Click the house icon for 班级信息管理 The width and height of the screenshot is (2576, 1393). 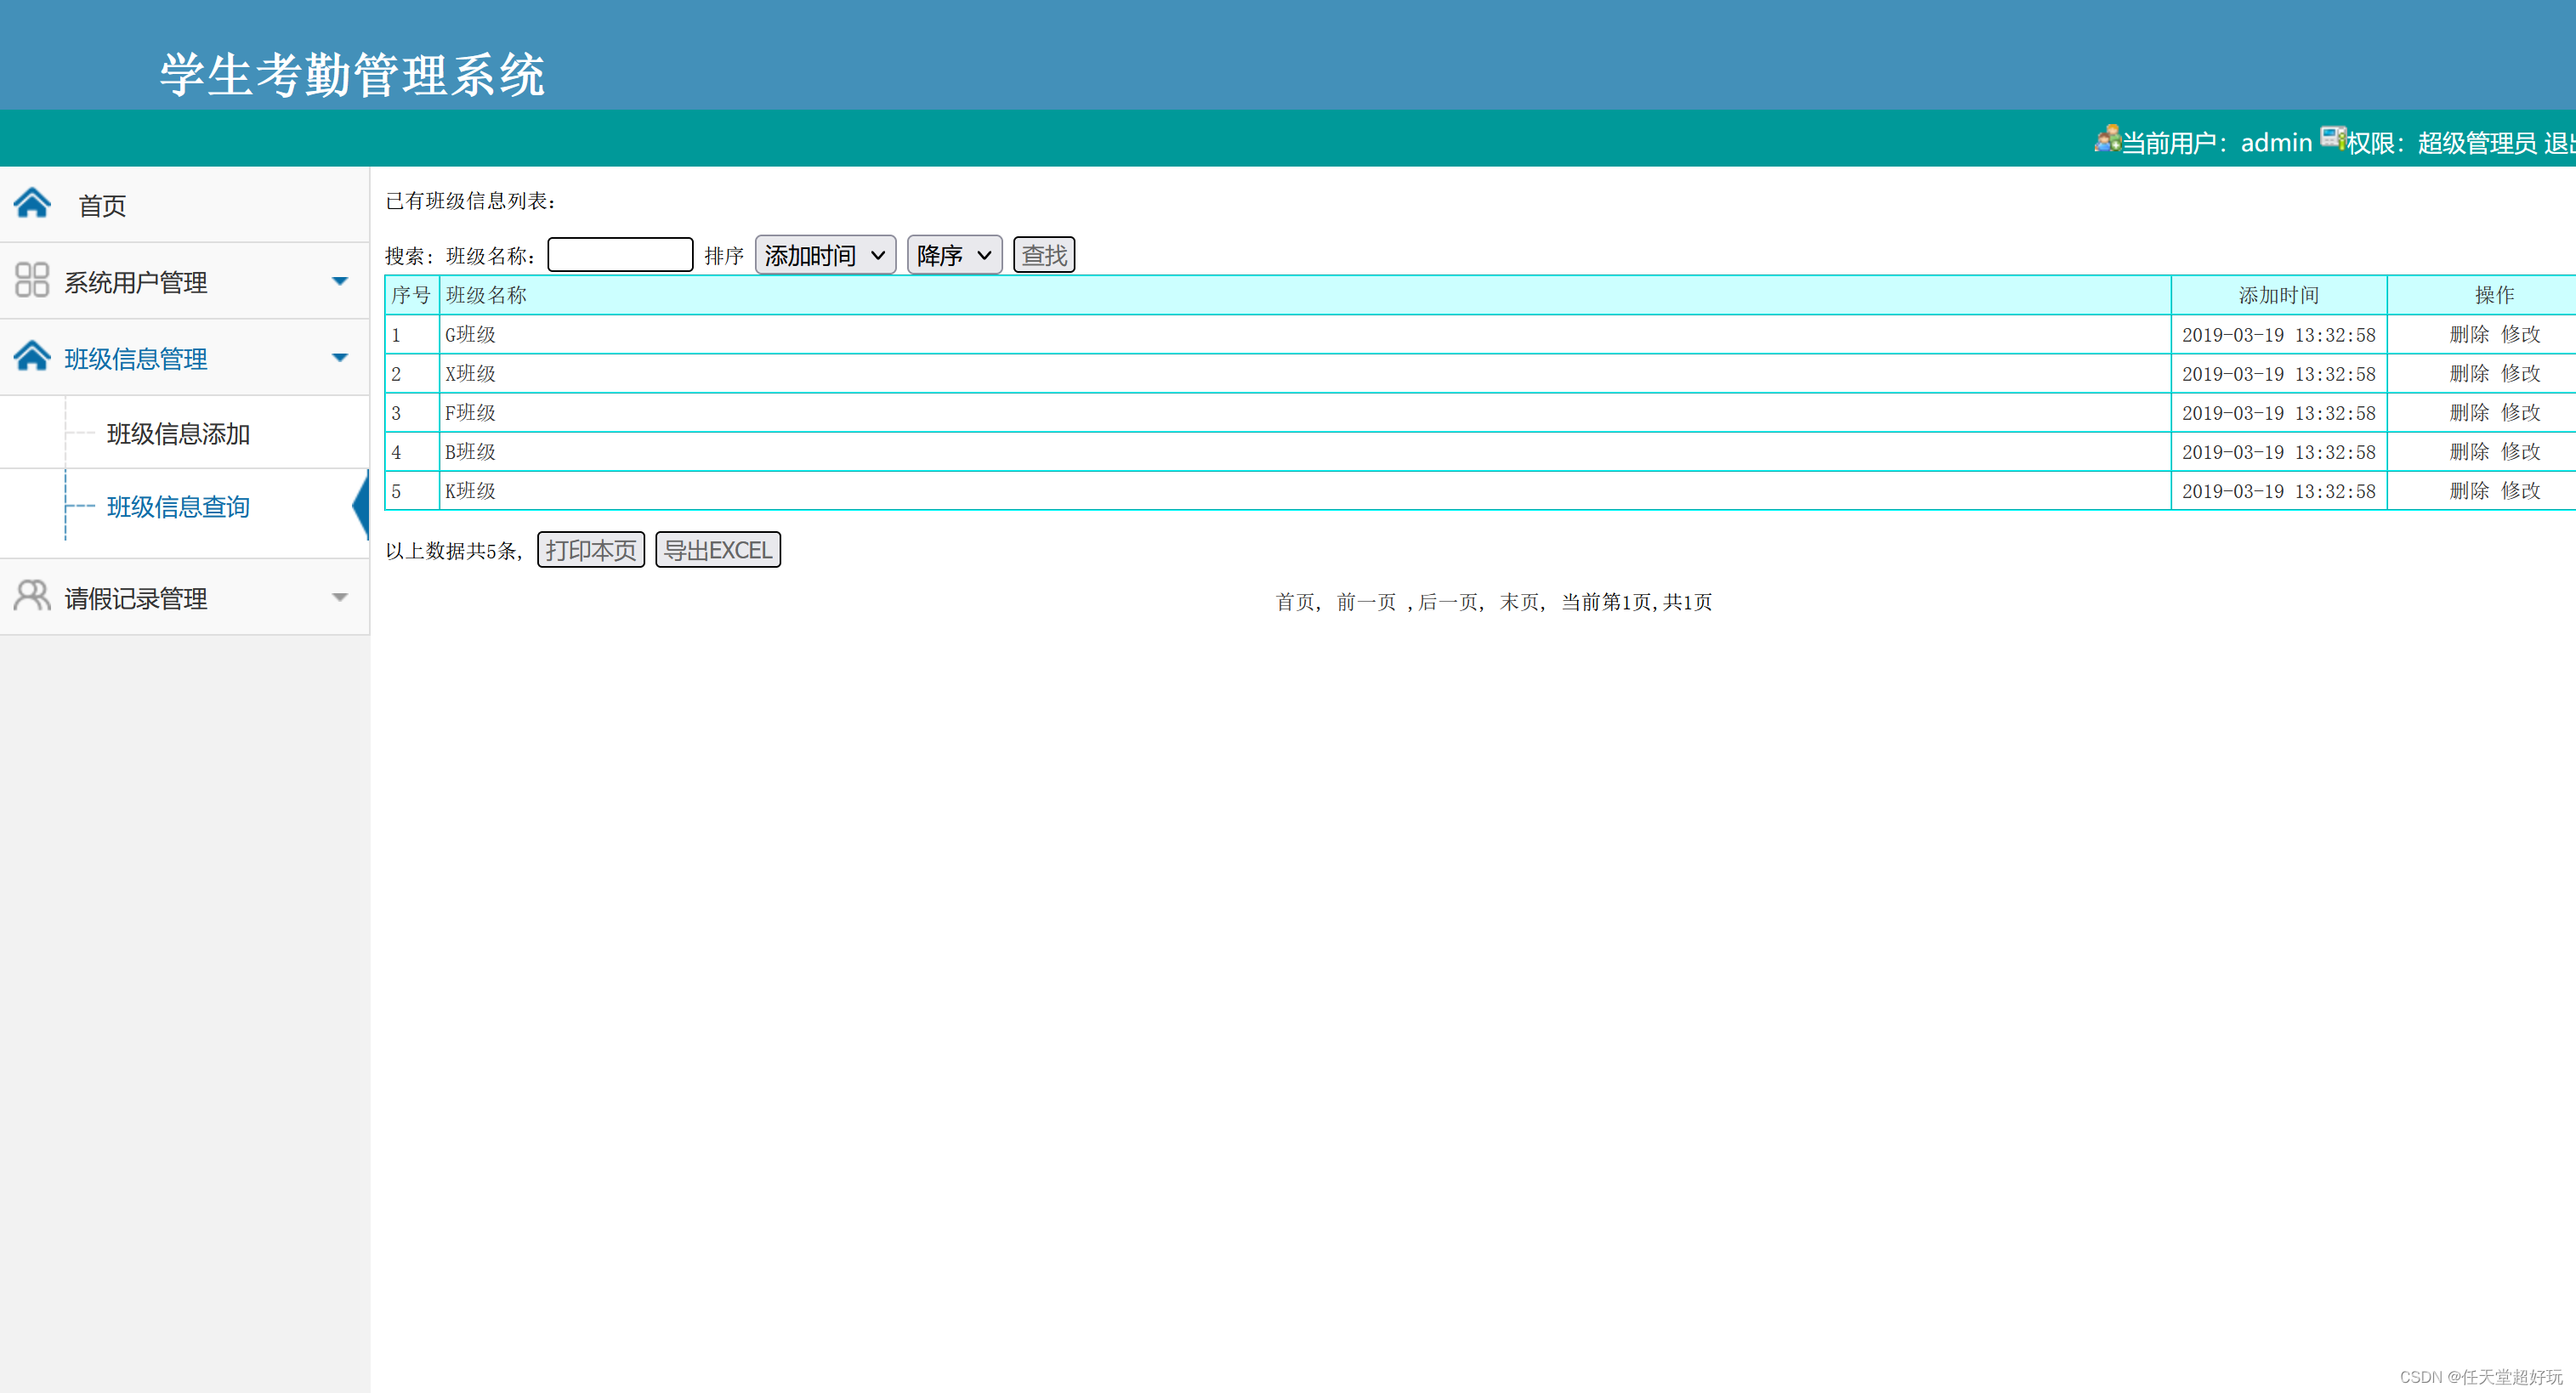[x=32, y=356]
